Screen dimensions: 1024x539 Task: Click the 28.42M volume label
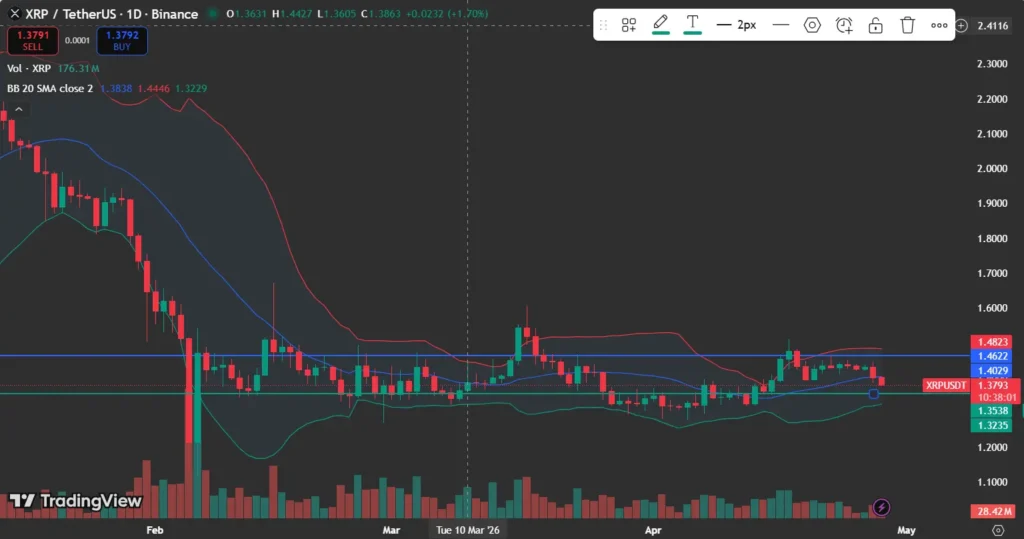[992, 511]
